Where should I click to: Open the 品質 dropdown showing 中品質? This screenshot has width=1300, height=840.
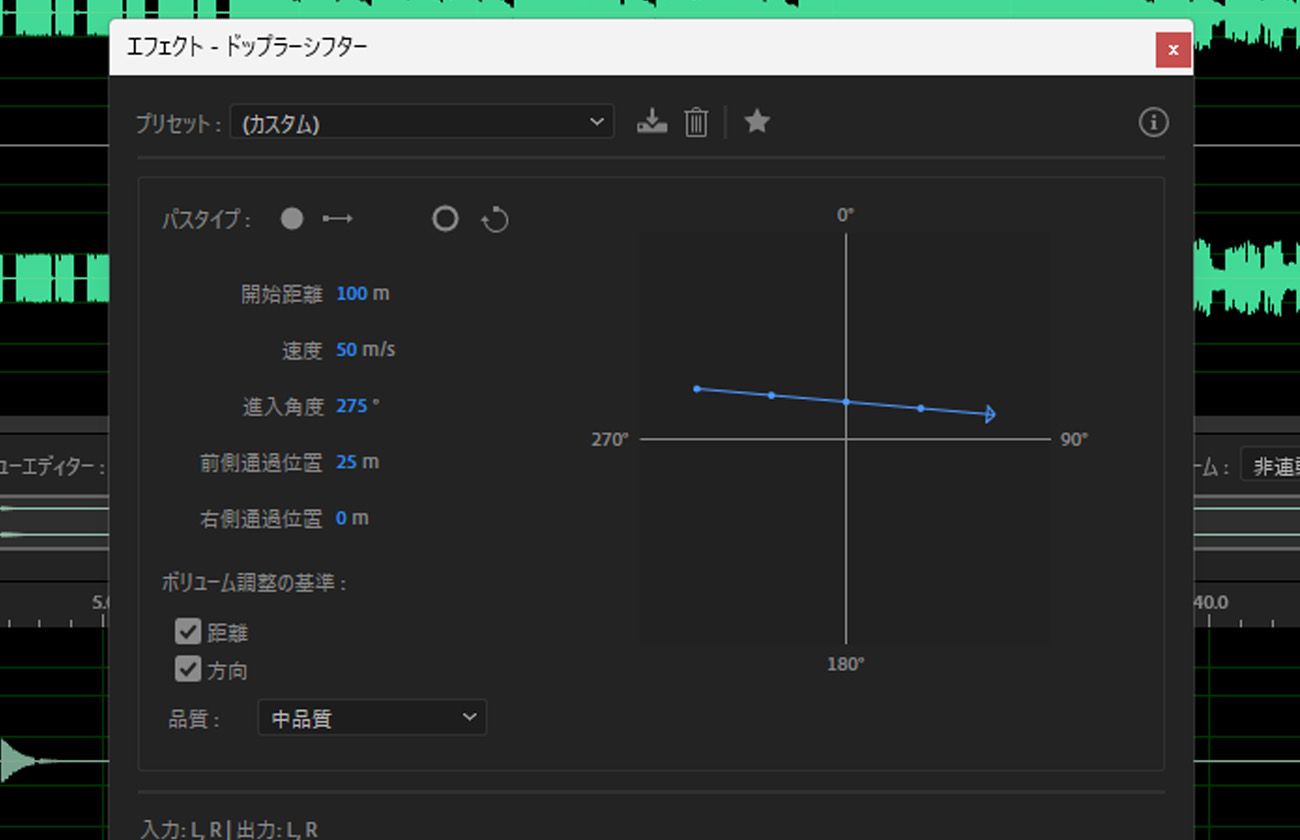point(371,717)
